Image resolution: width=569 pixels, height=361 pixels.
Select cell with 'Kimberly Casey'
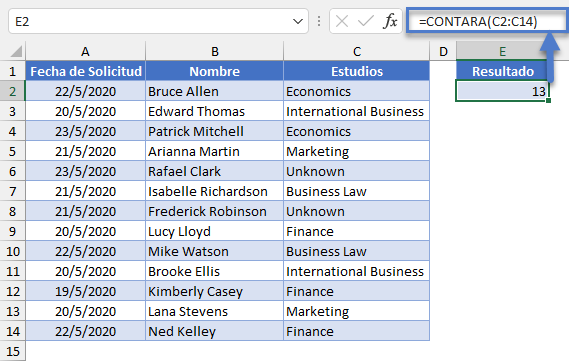[x=214, y=291]
